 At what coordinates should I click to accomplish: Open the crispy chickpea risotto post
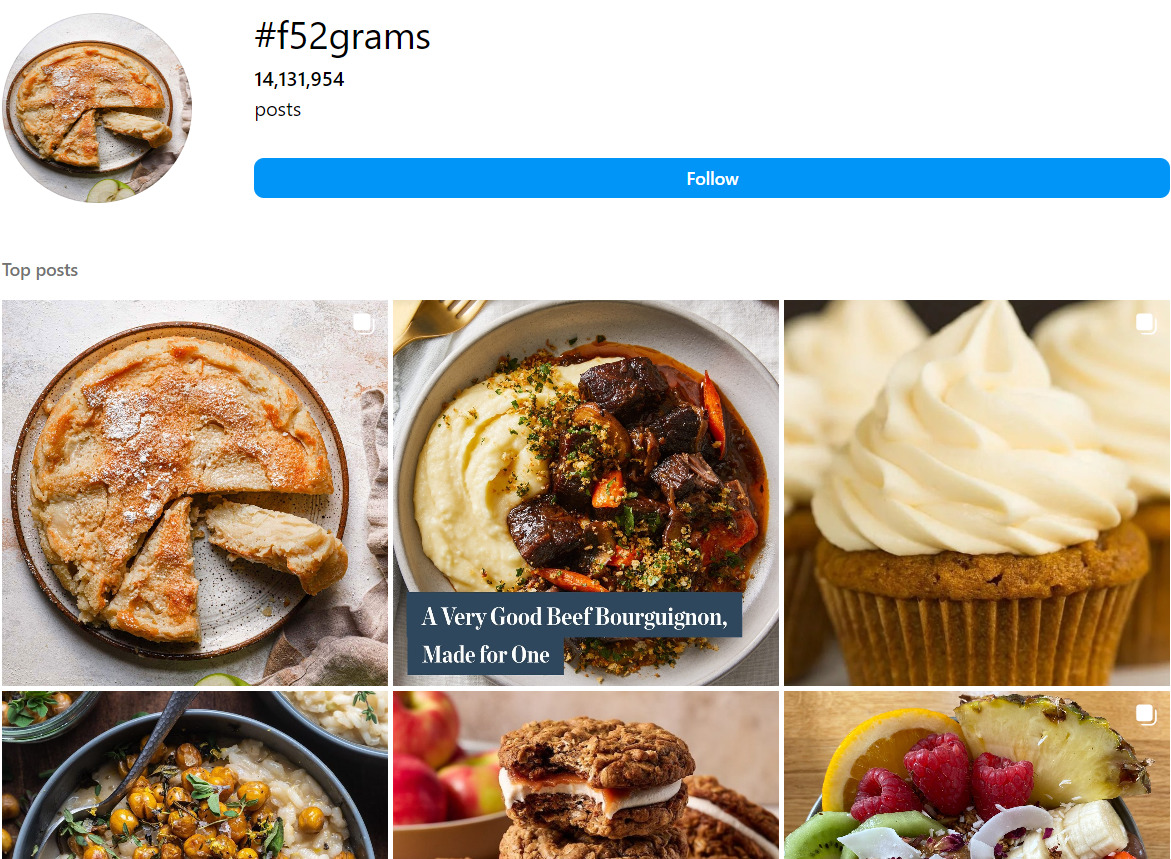195,775
